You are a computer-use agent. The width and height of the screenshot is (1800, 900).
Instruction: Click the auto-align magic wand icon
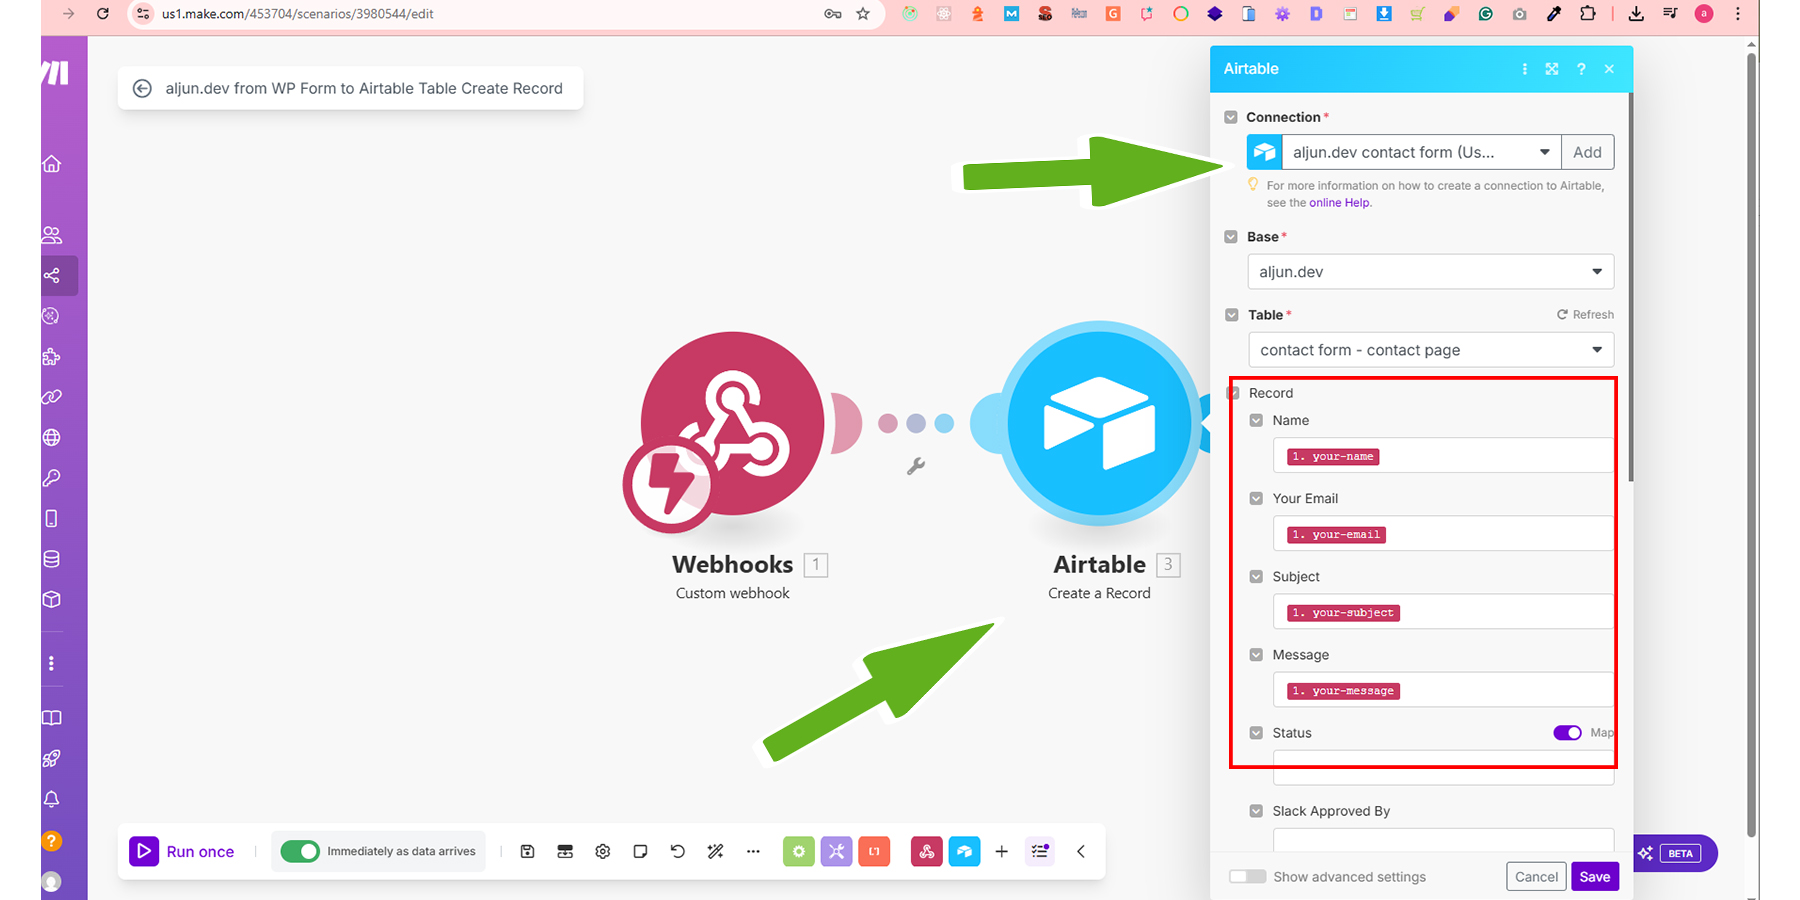tap(715, 851)
